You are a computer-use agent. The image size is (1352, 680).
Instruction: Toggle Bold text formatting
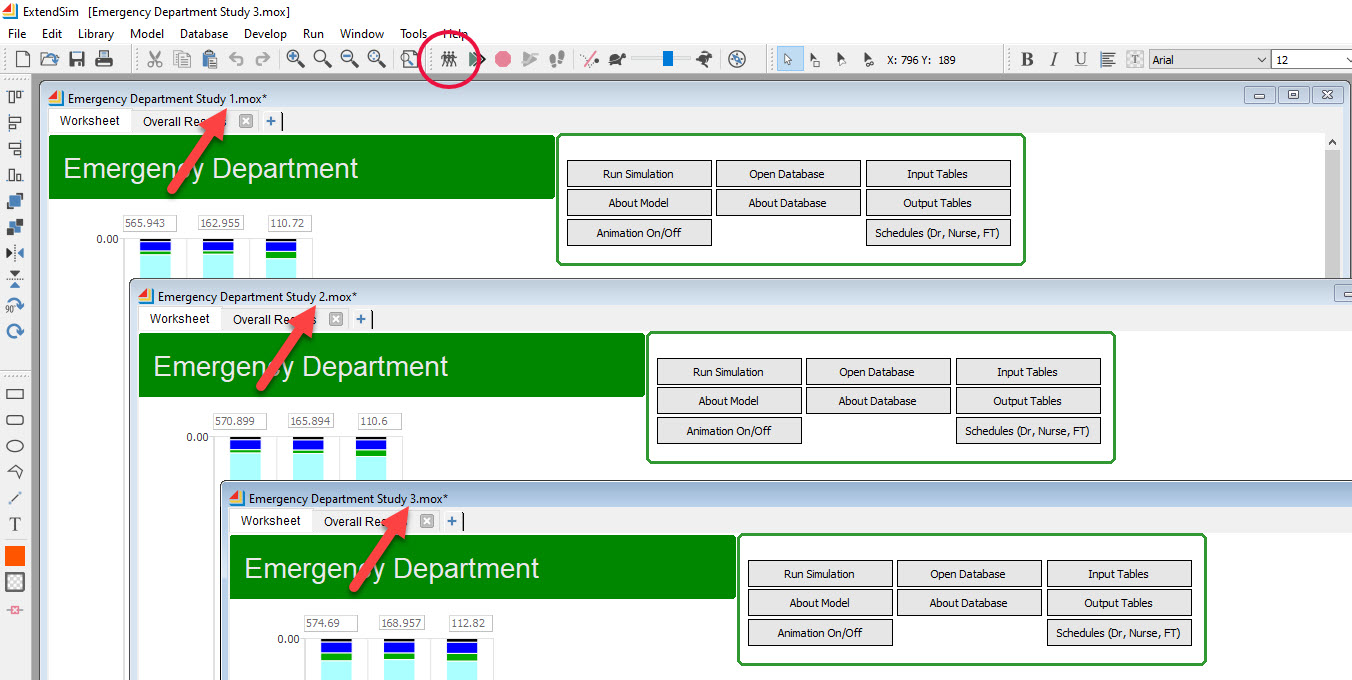1027,59
